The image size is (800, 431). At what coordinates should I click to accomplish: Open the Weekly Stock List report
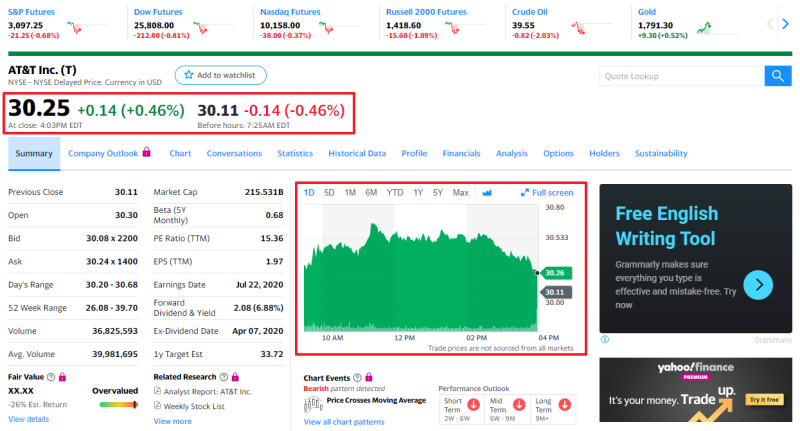click(194, 407)
